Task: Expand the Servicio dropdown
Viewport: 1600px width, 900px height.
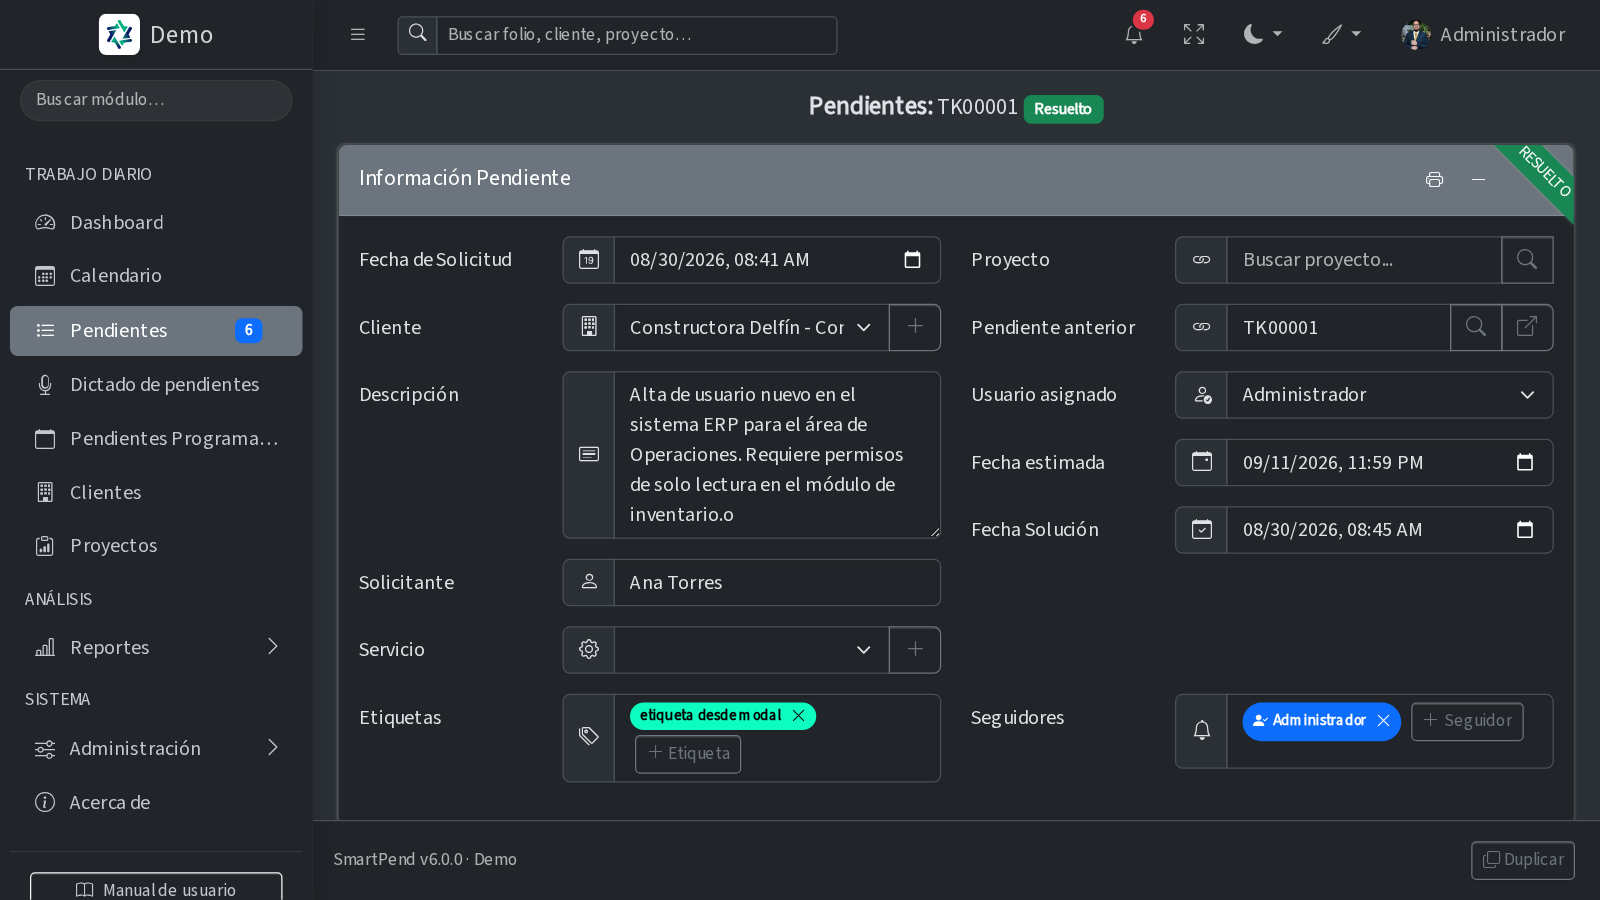Action: click(x=751, y=650)
